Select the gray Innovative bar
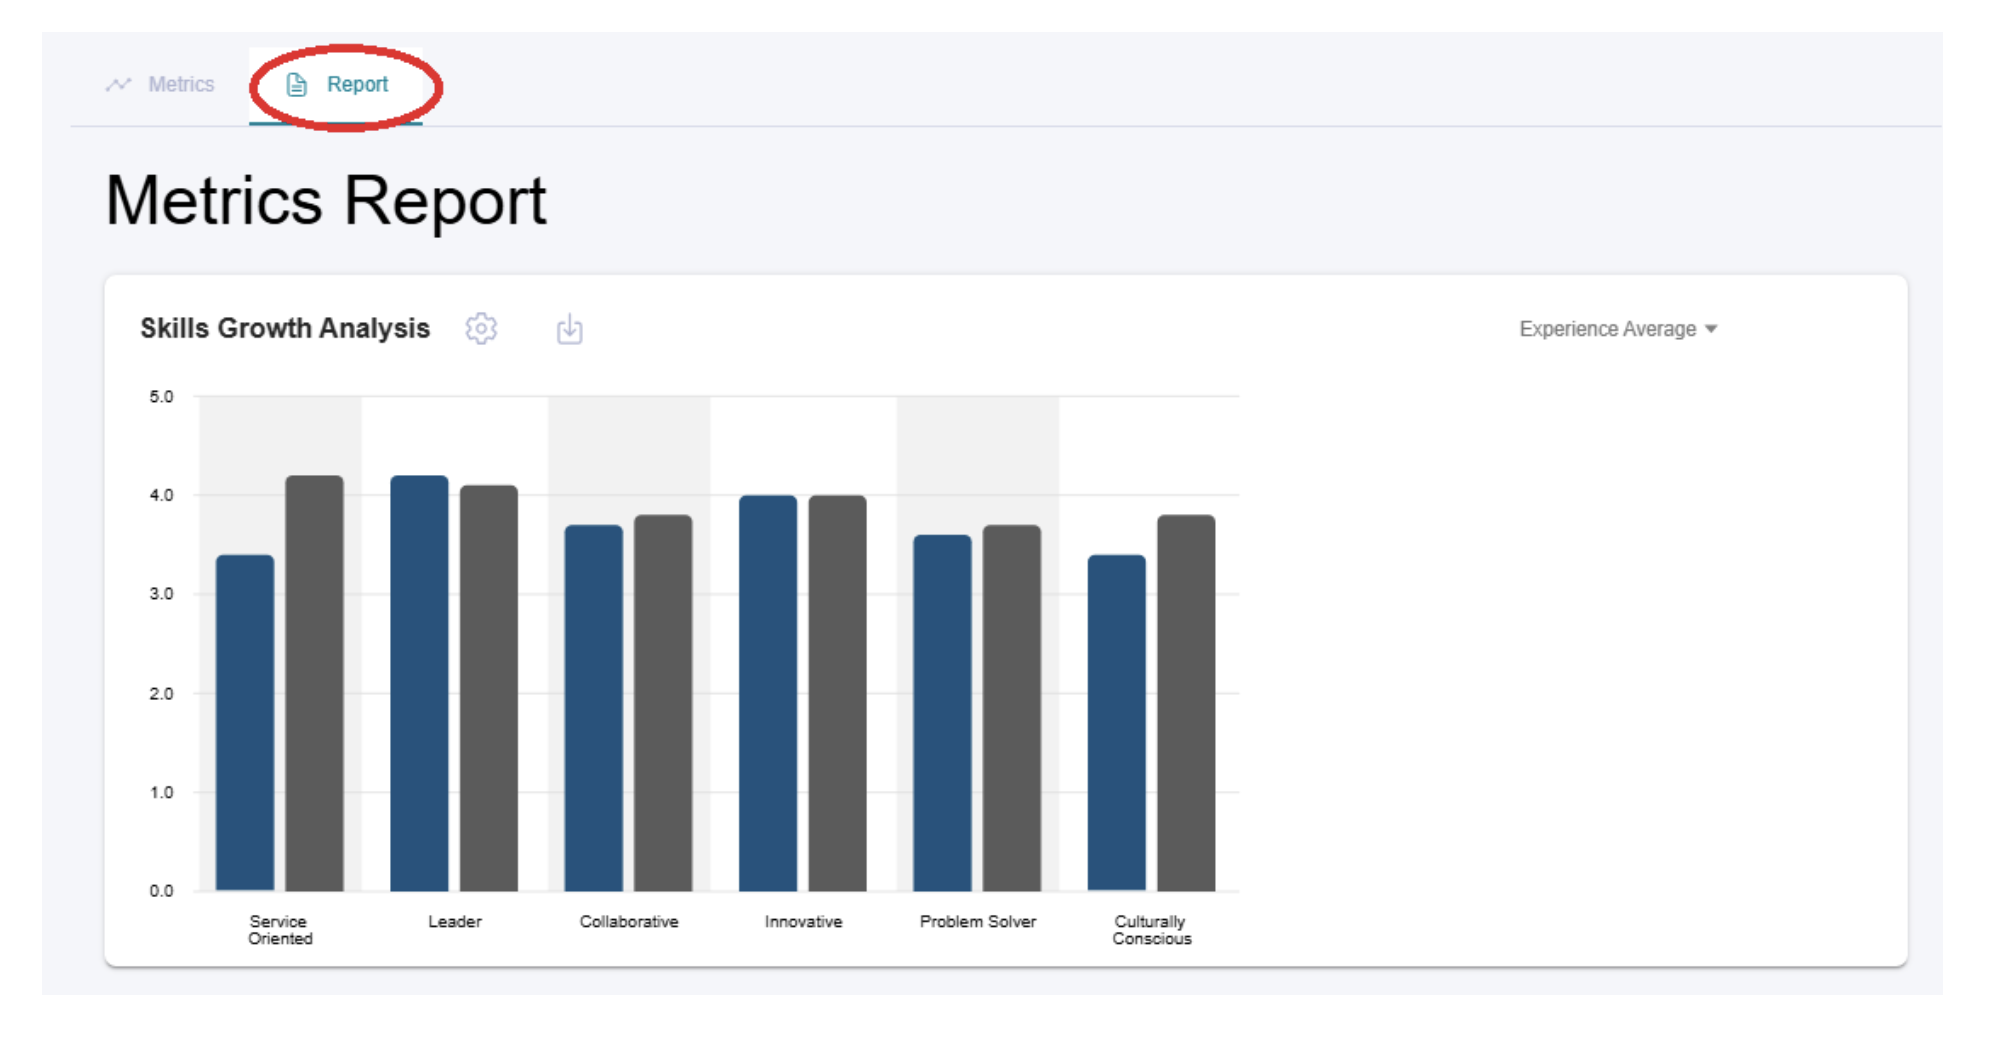1994x1040 pixels. tap(837, 693)
